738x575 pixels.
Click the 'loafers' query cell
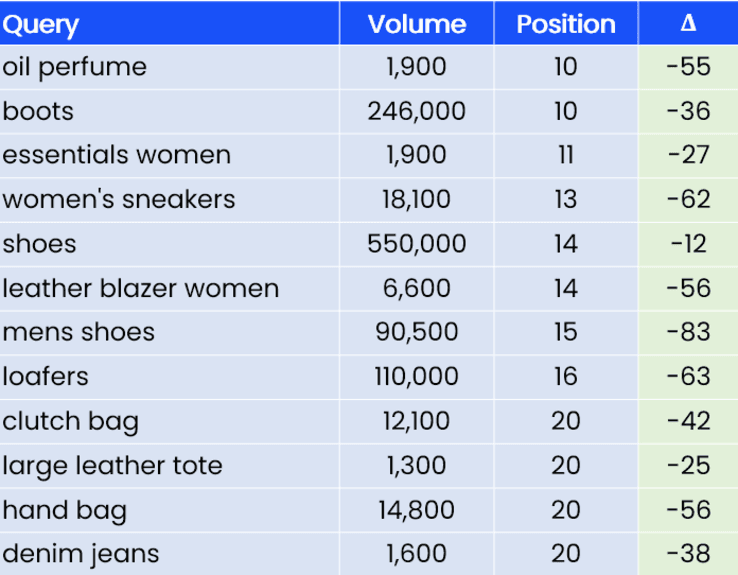46,377
